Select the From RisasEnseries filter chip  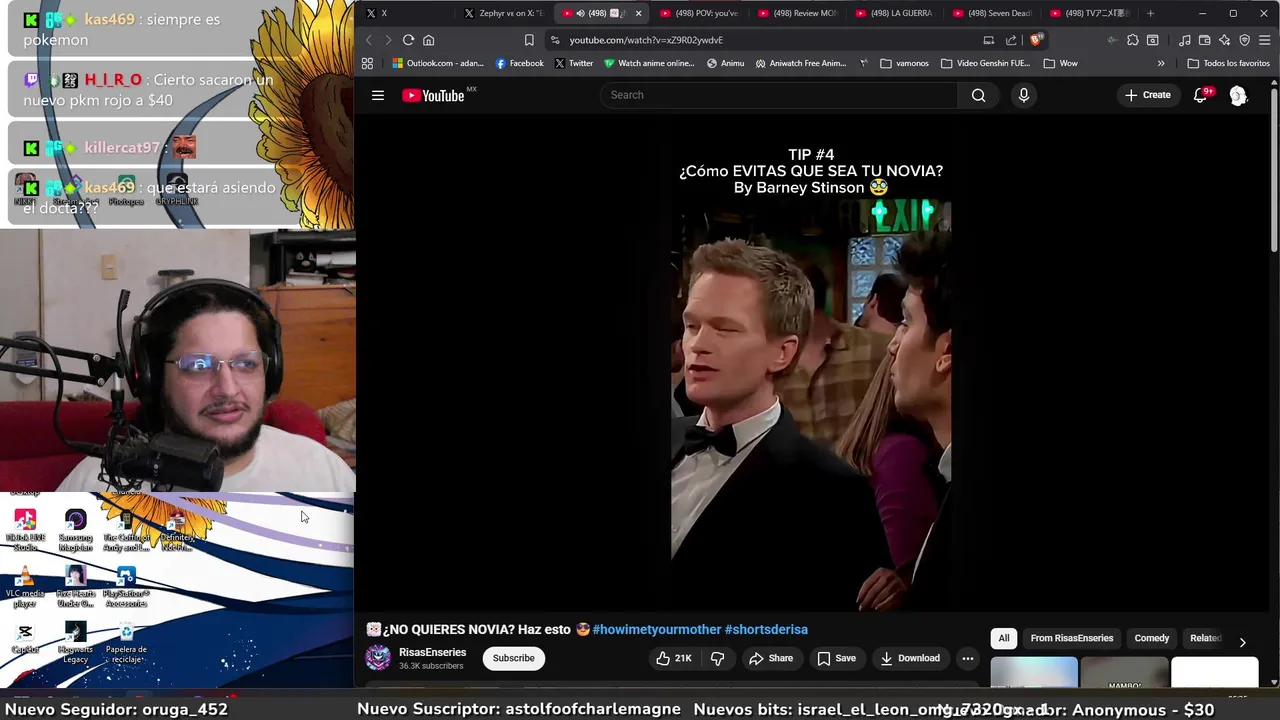[1071, 638]
